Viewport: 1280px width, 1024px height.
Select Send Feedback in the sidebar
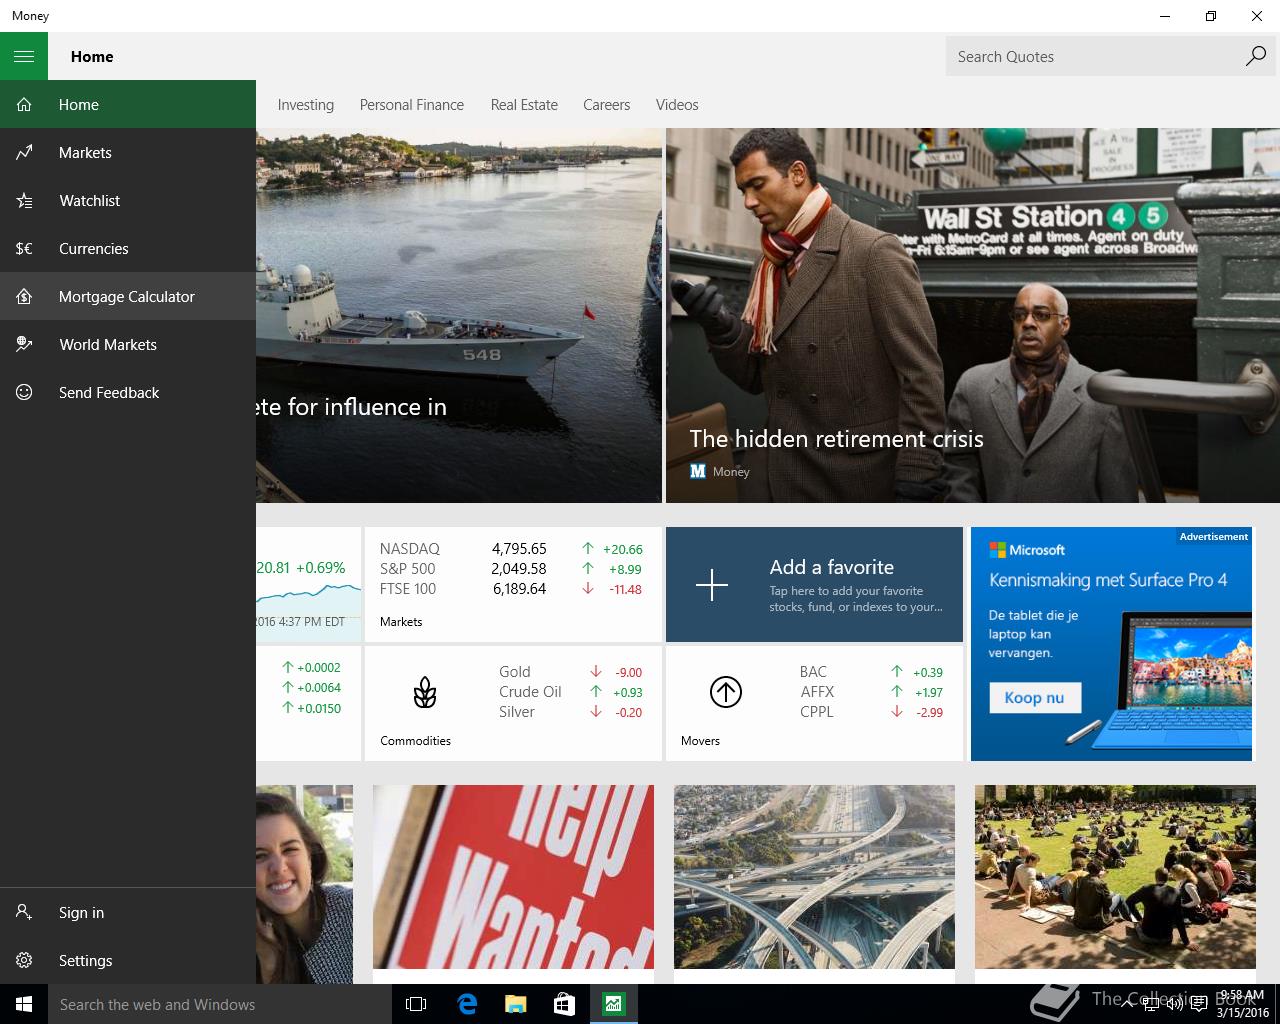pyautogui.click(x=128, y=392)
